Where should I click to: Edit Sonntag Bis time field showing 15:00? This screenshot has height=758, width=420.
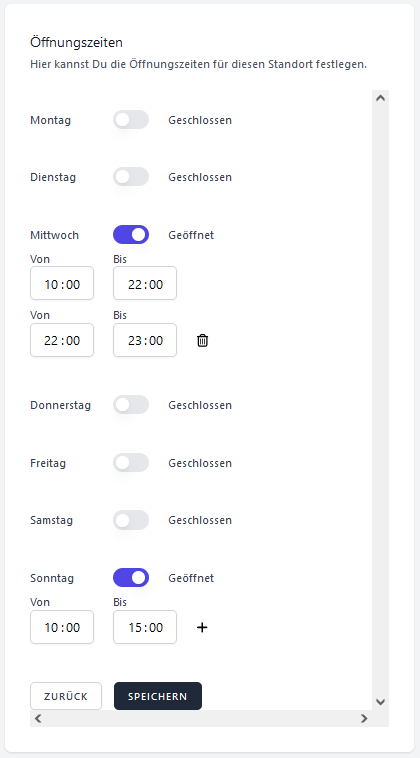(145, 627)
